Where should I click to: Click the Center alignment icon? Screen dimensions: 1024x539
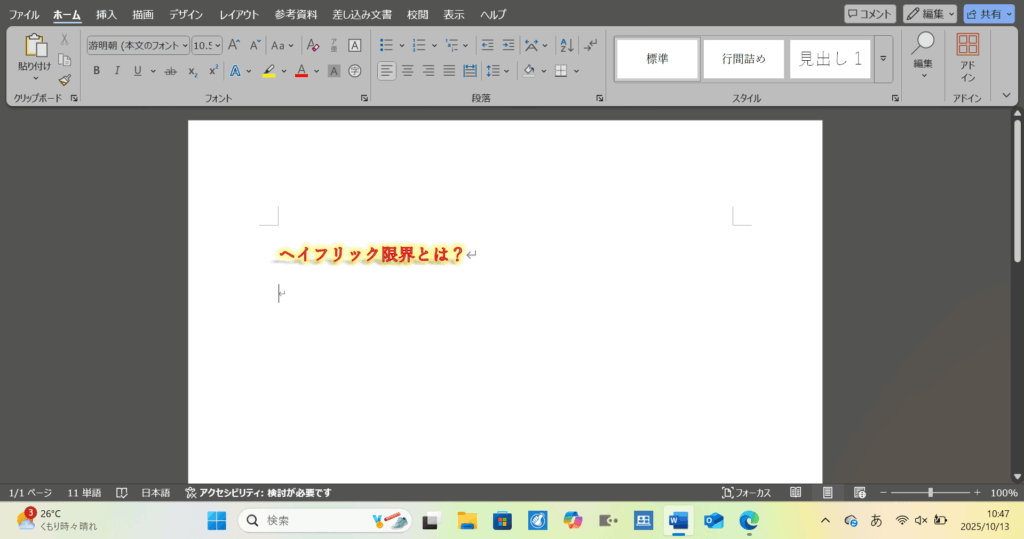point(407,71)
